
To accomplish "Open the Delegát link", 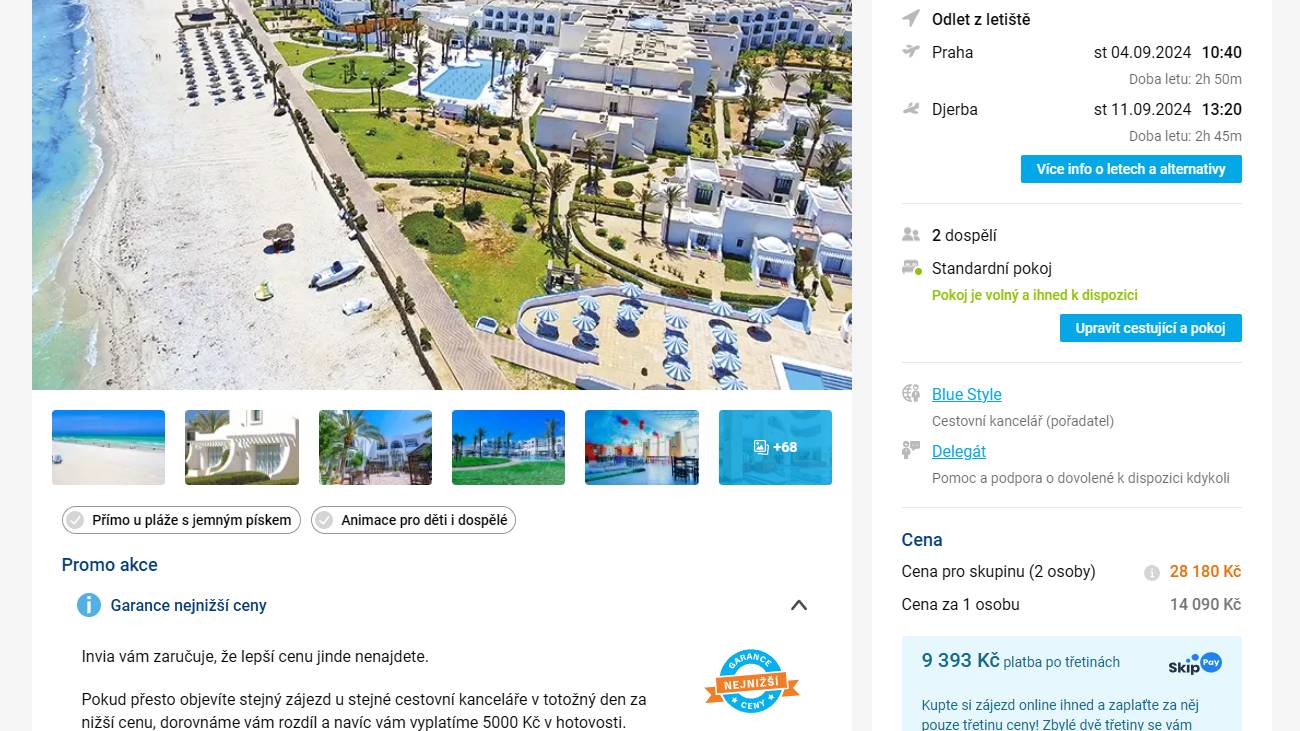I will click(959, 451).
